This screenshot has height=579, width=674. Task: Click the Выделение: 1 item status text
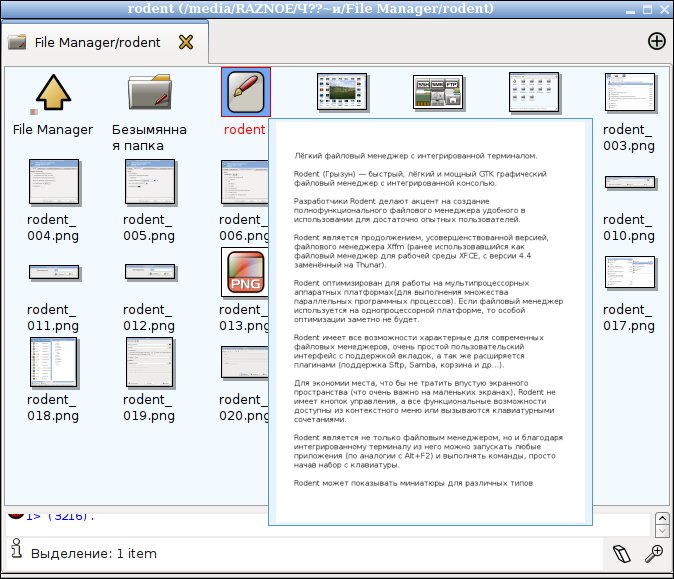pyautogui.click(x=94, y=554)
